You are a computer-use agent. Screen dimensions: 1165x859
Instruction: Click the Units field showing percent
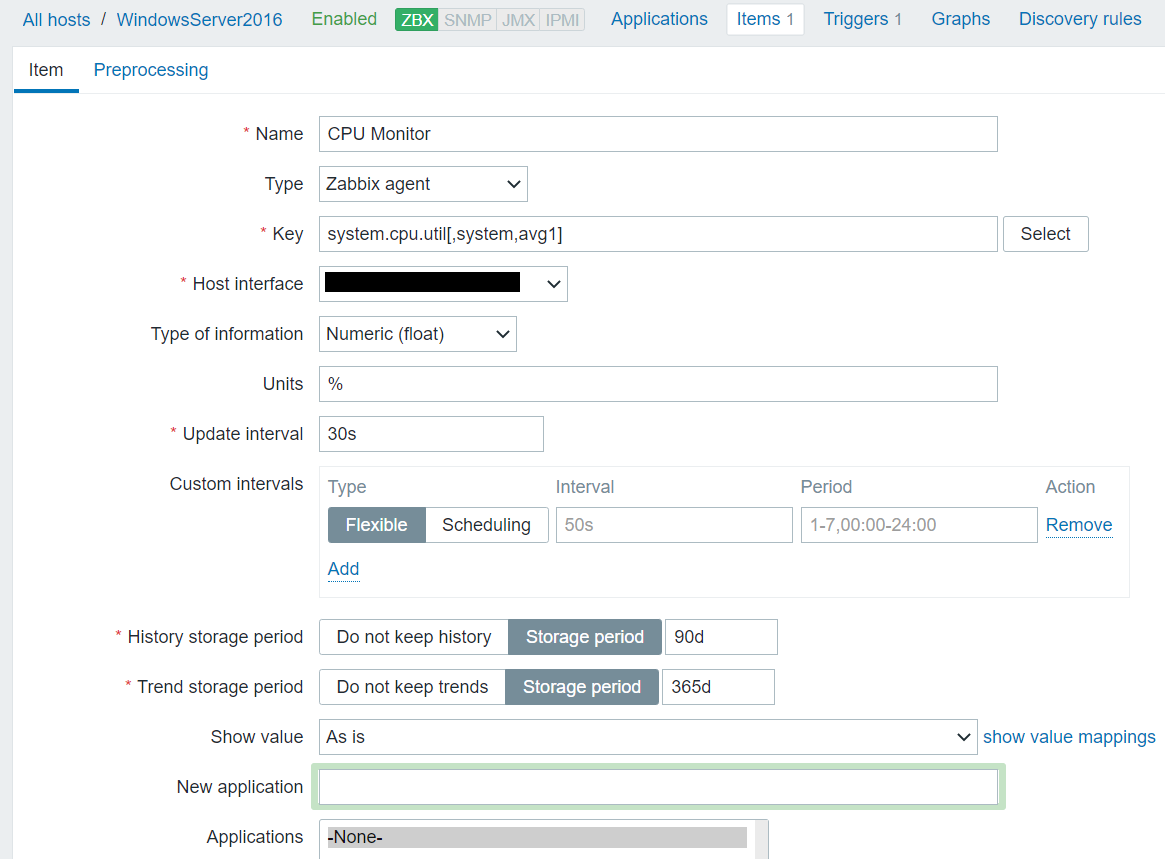(x=658, y=384)
